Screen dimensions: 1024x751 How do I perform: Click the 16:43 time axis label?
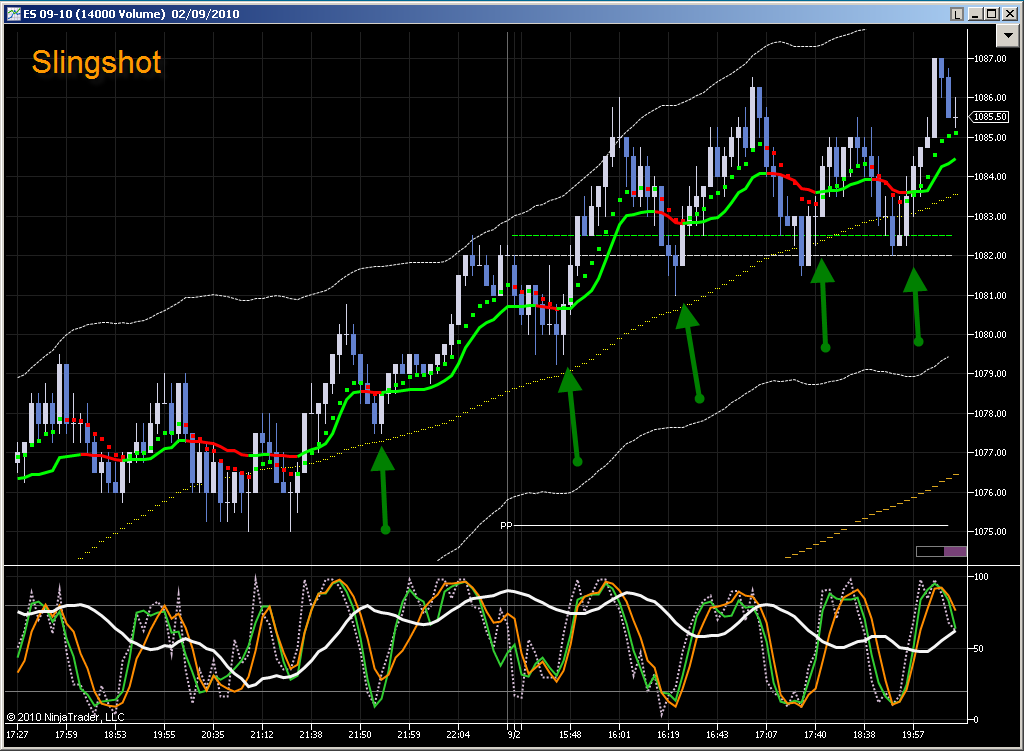coord(717,735)
